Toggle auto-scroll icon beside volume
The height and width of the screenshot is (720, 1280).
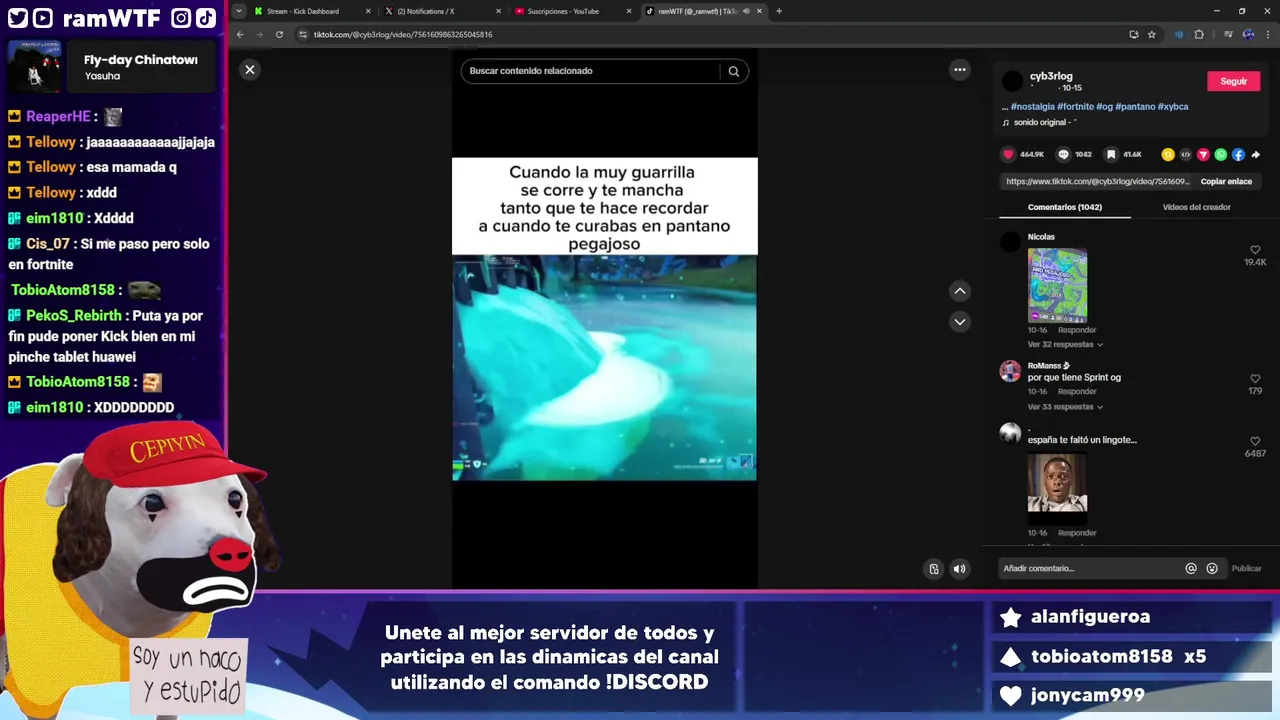coord(934,569)
